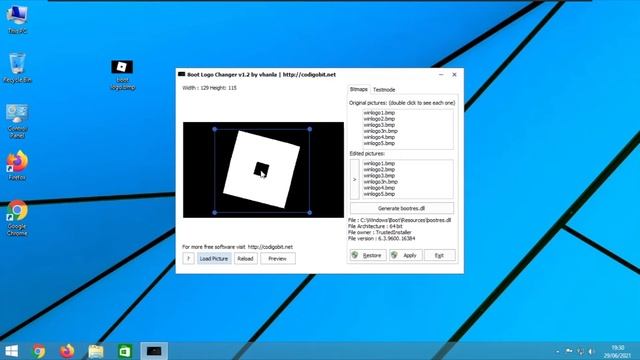Select winlogo3n.bmp in Original pictures
The height and width of the screenshot is (360, 640).
[380, 131]
